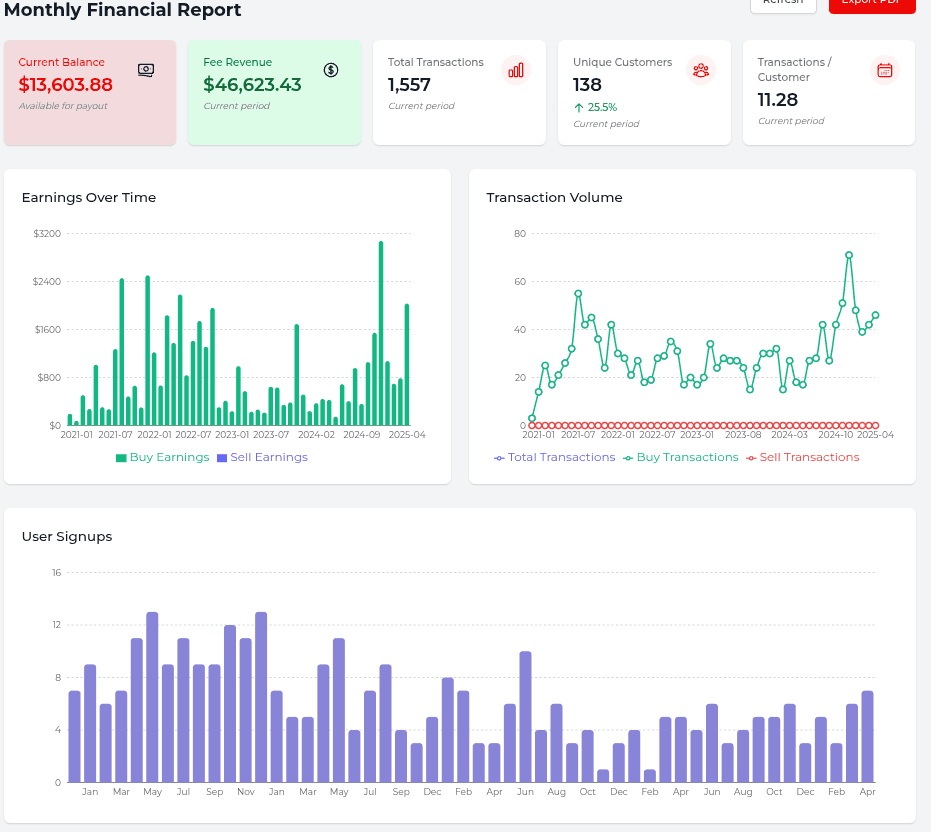This screenshot has width=931, height=832.
Task: Click the users icon on Unique Customers card
Action: click(701, 71)
